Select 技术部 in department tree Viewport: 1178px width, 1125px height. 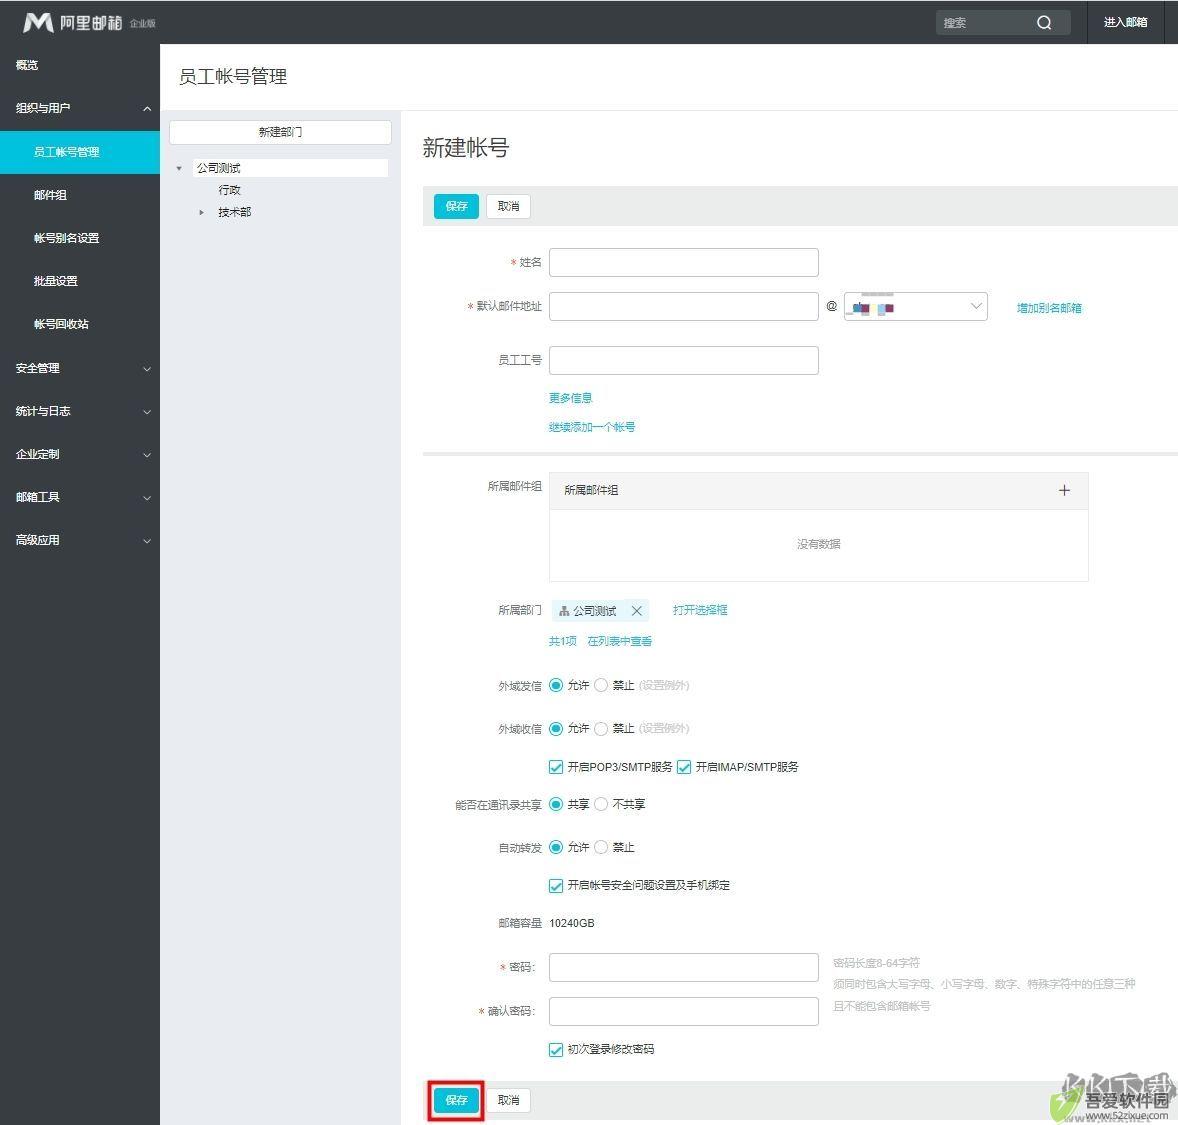pyautogui.click(x=234, y=212)
